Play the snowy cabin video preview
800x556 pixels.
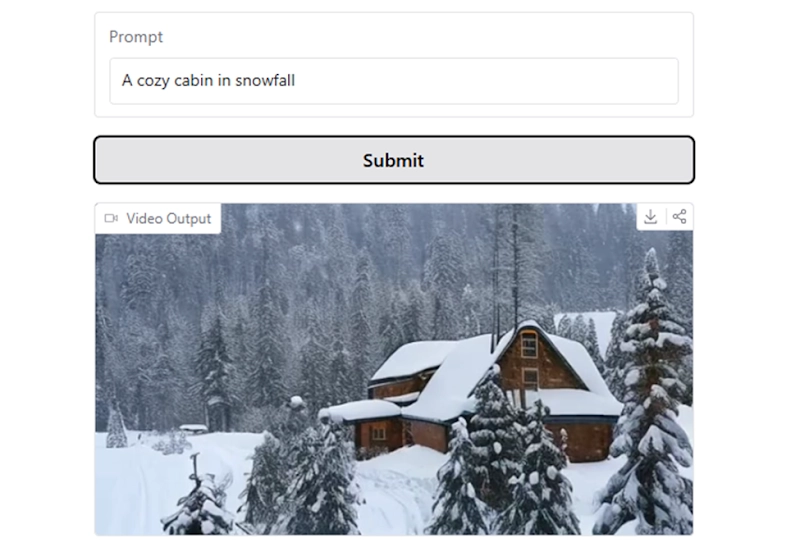pos(394,369)
